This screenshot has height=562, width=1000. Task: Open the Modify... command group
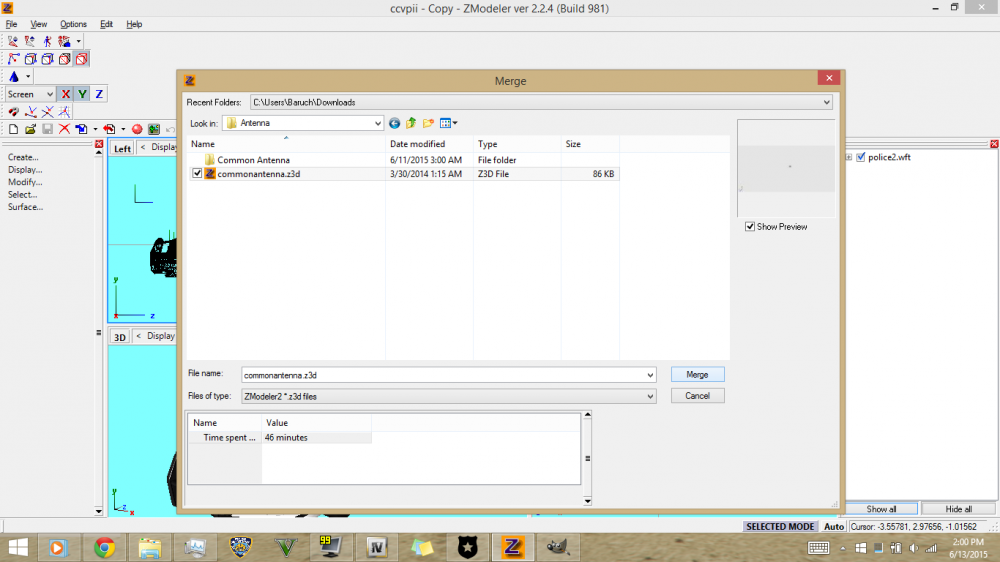25,182
